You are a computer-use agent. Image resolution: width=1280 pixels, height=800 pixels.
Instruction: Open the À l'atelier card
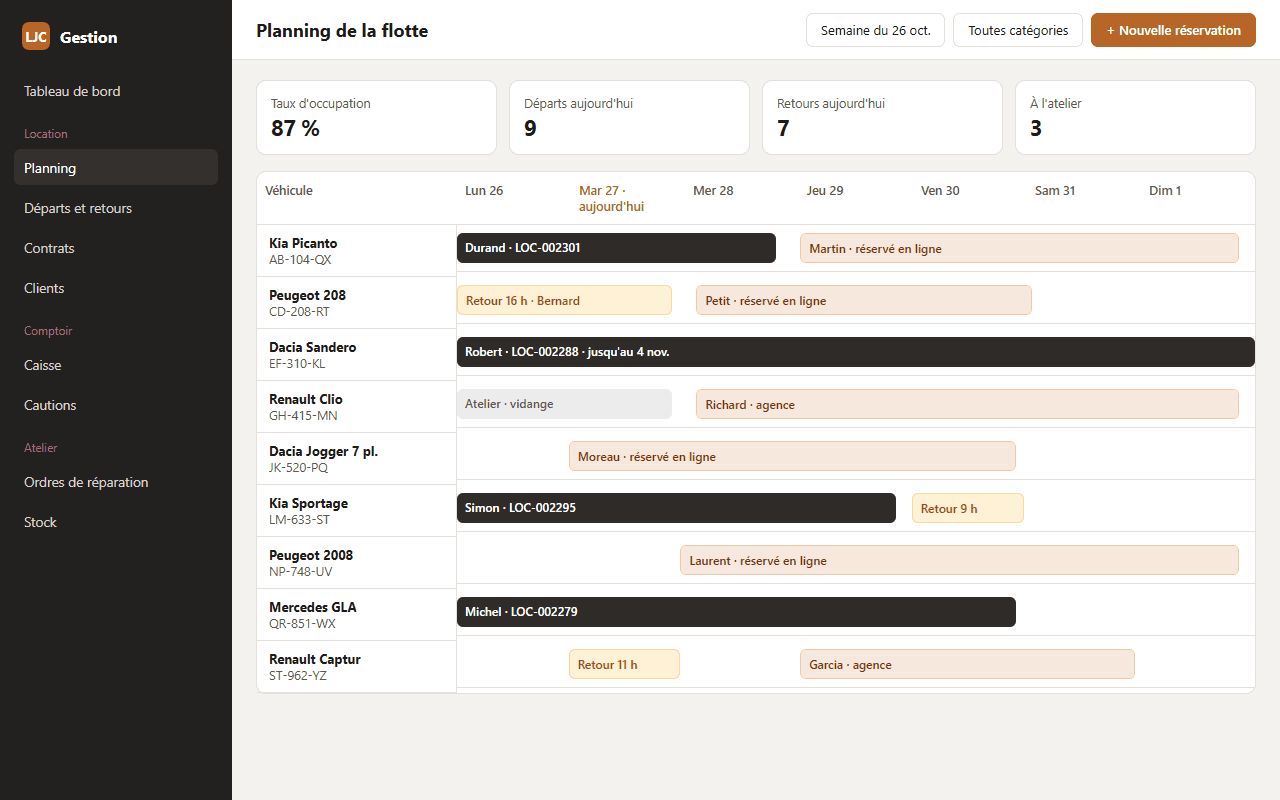pyautogui.click(x=1135, y=117)
